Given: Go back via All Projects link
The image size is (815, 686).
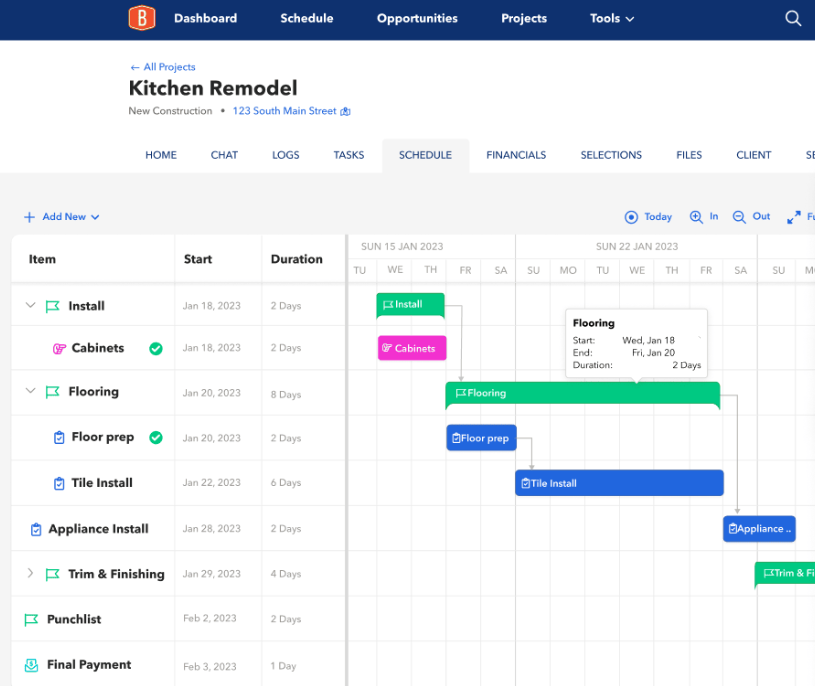Looking at the screenshot, I should point(163,67).
